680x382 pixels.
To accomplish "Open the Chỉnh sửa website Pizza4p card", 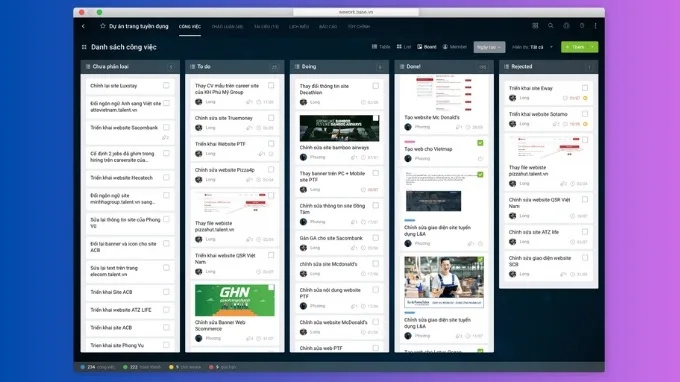I will tap(235, 174).
